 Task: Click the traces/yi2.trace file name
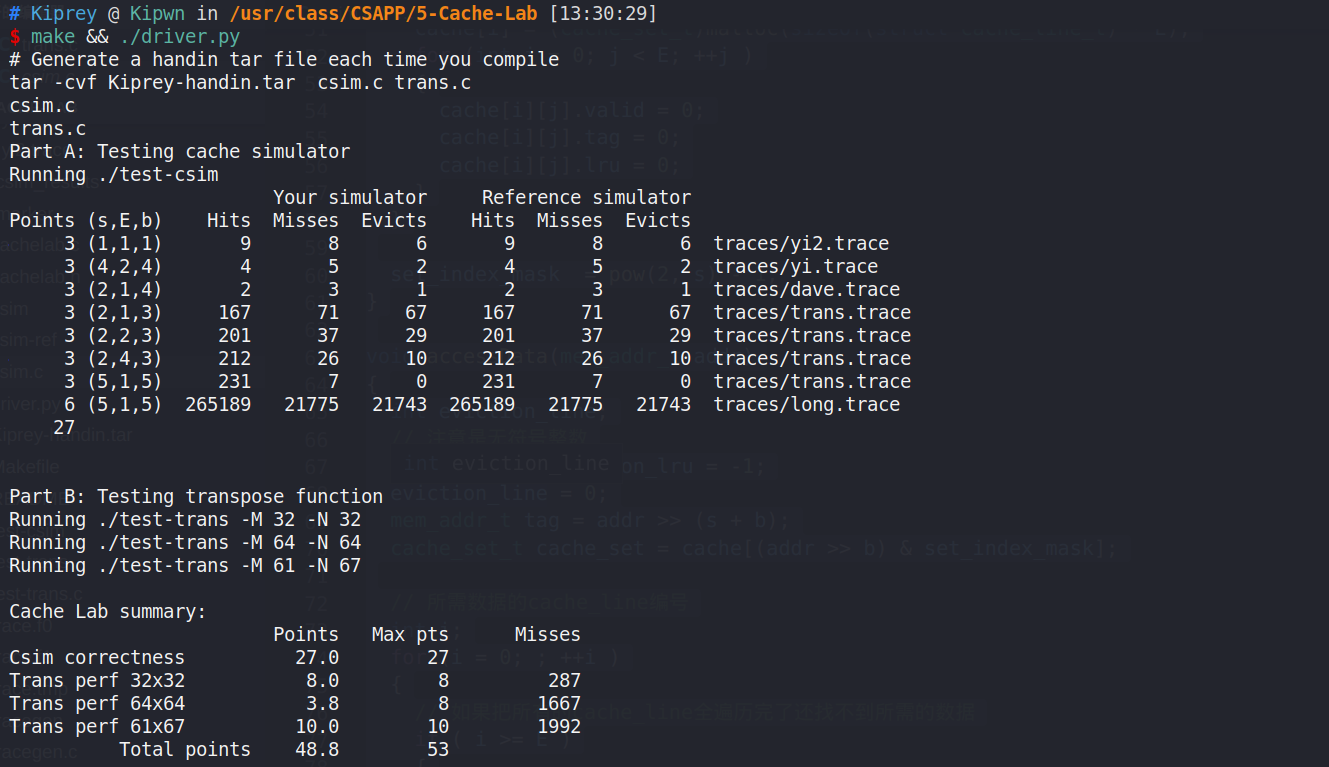click(801, 244)
